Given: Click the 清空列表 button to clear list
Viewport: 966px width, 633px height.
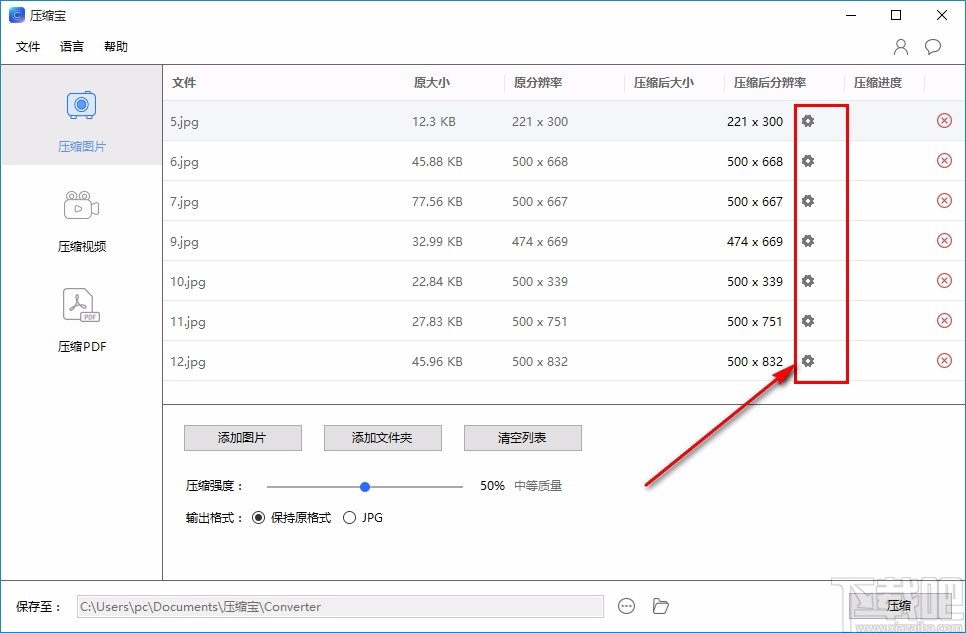Looking at the screenshot, I should [522, 438].
